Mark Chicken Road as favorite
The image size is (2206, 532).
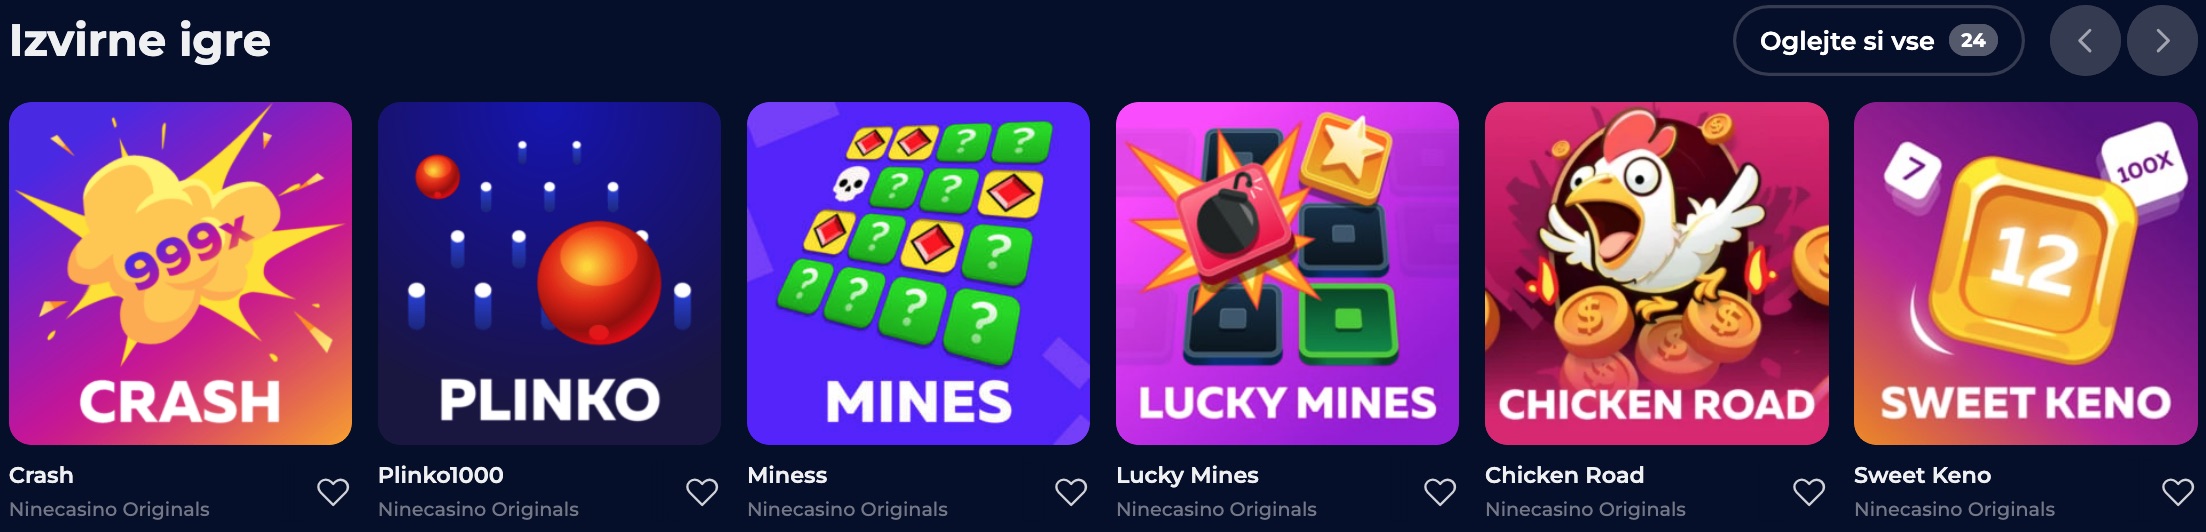click(1809, 492)
